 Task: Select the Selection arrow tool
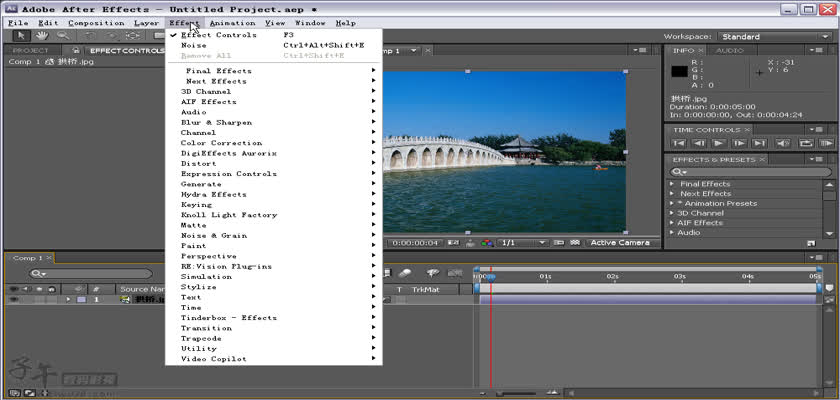pos(21,36)
